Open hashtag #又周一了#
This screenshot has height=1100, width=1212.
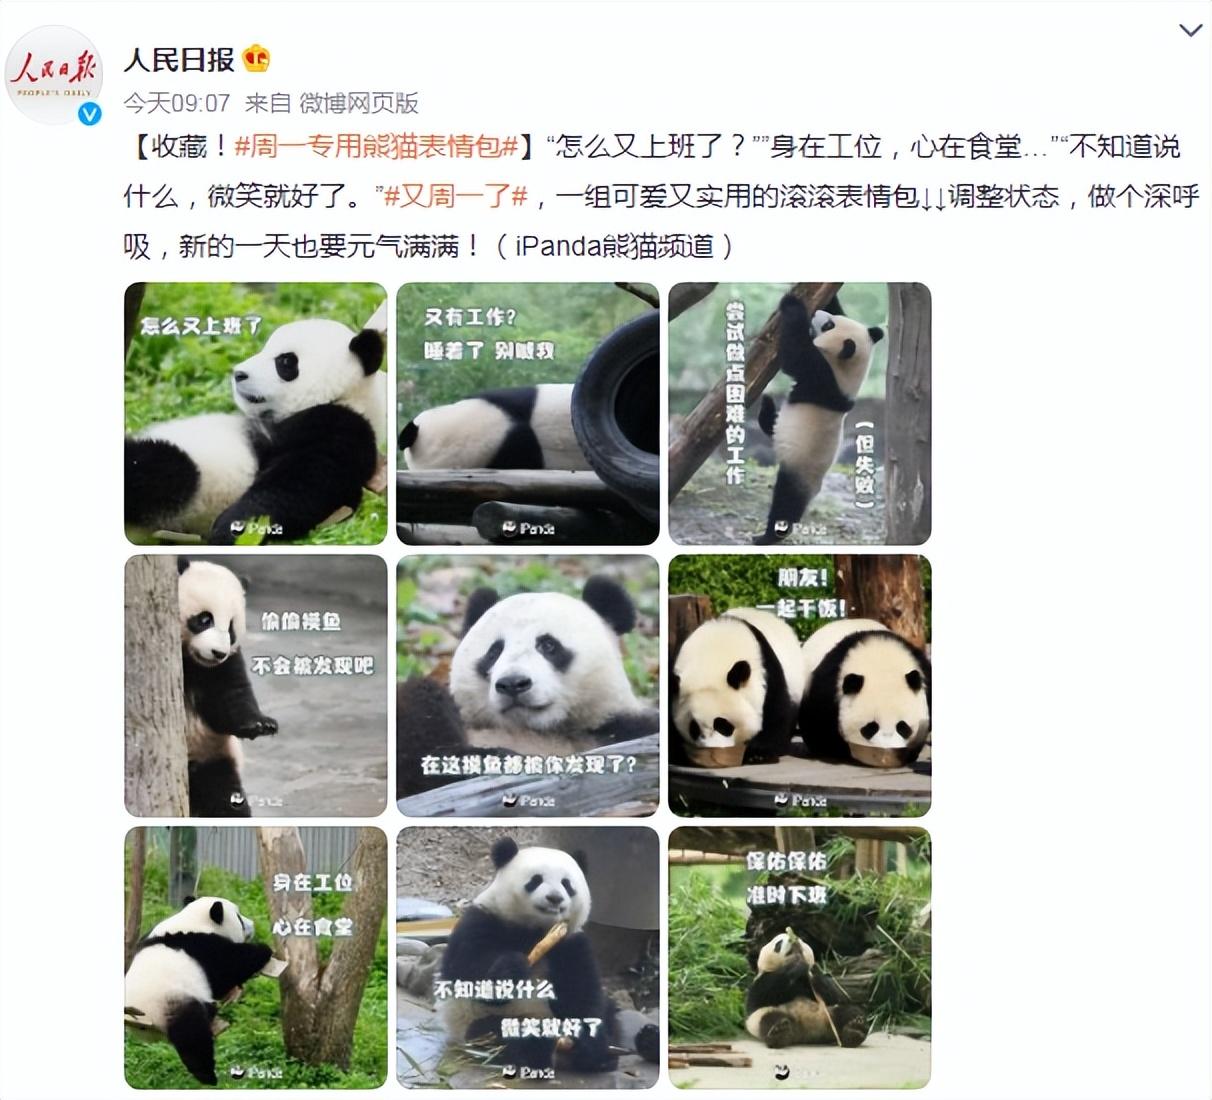click(x=456, y=196)
